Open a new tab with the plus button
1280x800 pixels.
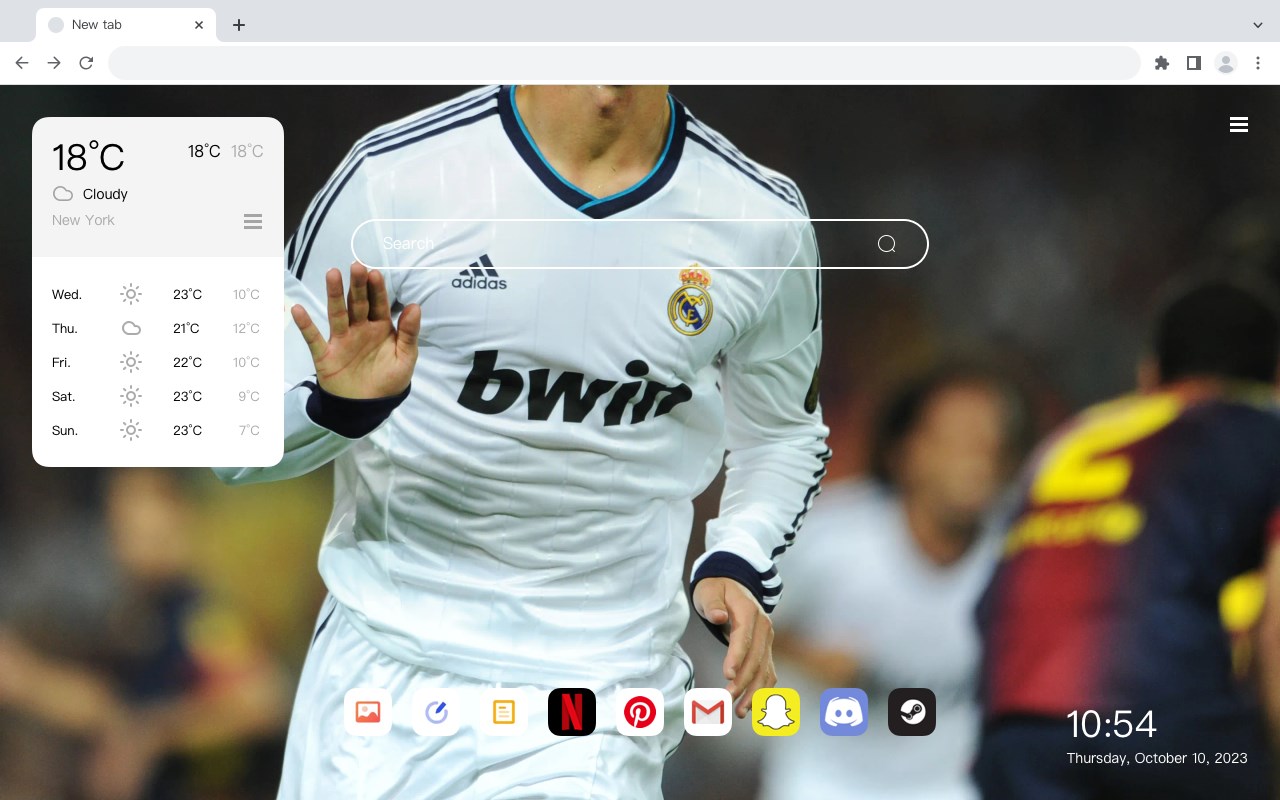click(x=238, y=25)
